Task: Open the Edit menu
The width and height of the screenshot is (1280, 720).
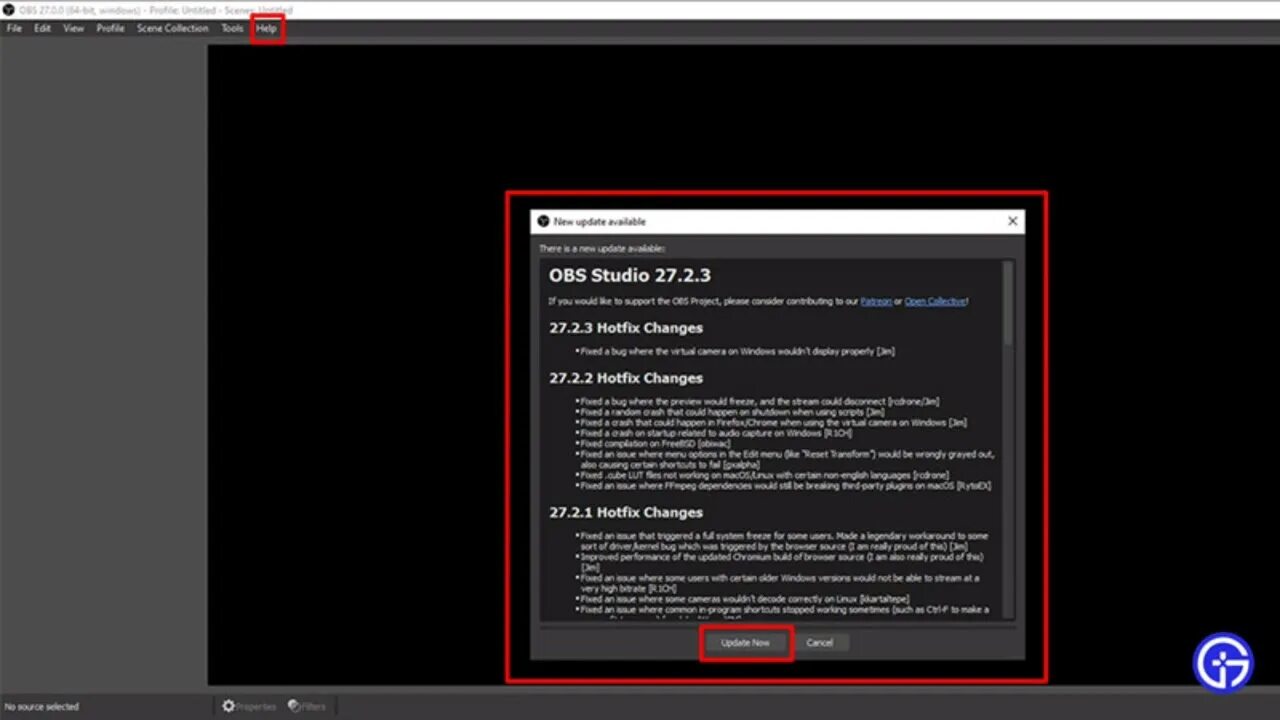Action: click(42, 28)
